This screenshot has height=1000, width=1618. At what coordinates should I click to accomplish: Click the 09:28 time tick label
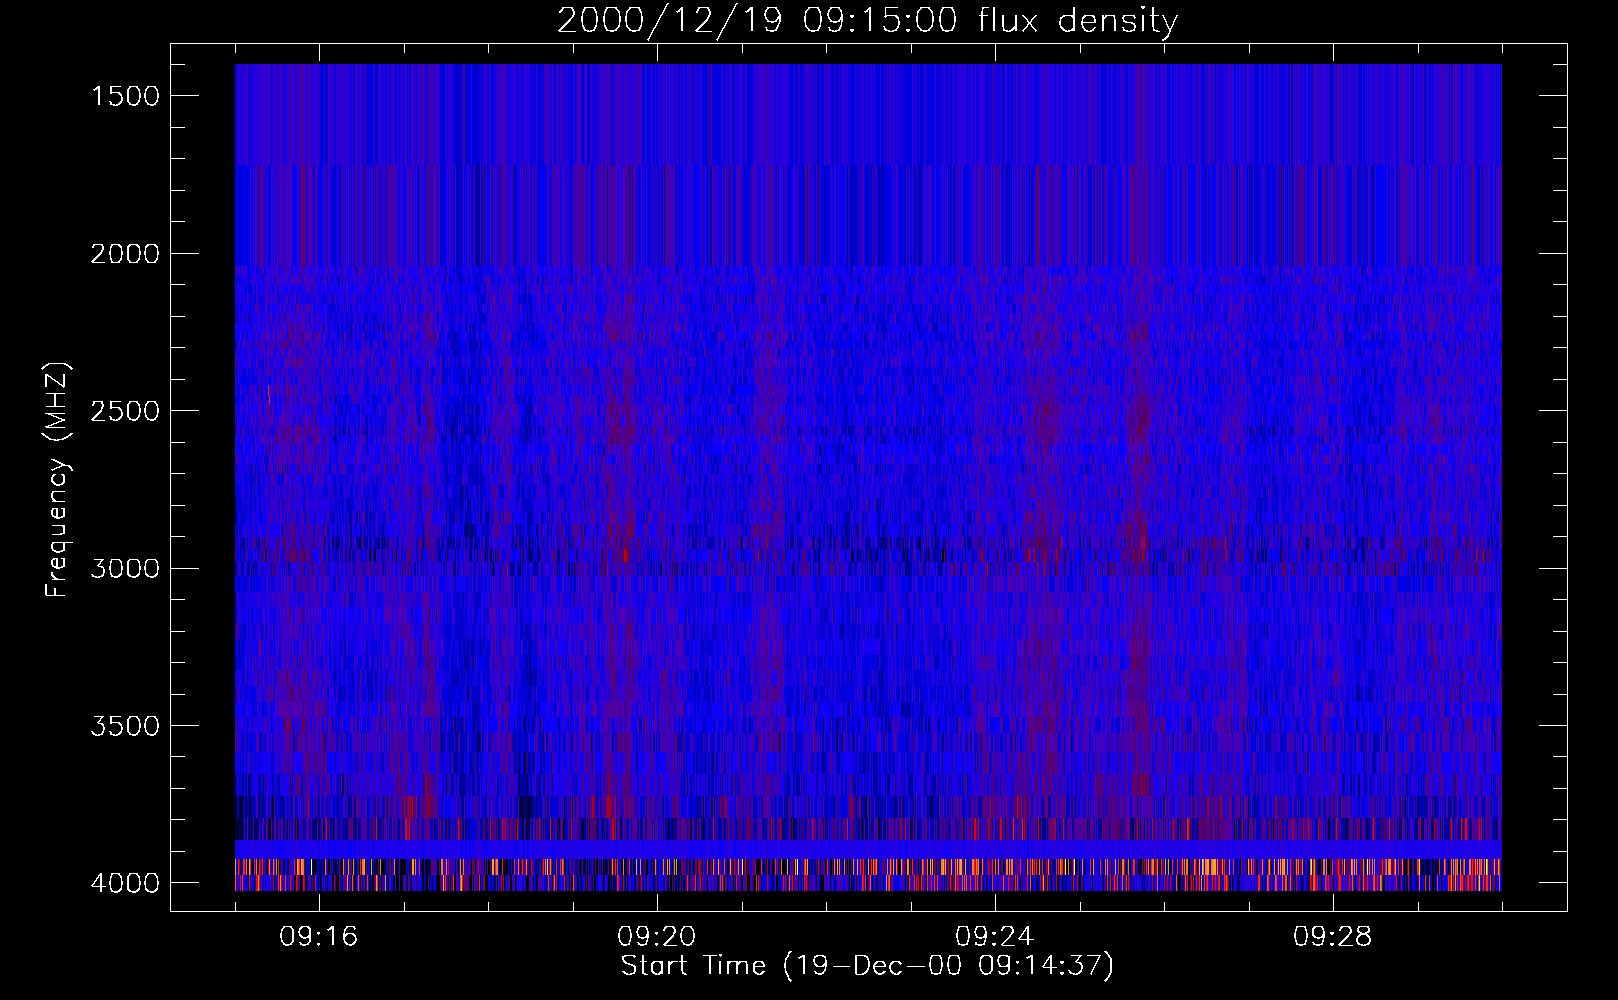1333,937
